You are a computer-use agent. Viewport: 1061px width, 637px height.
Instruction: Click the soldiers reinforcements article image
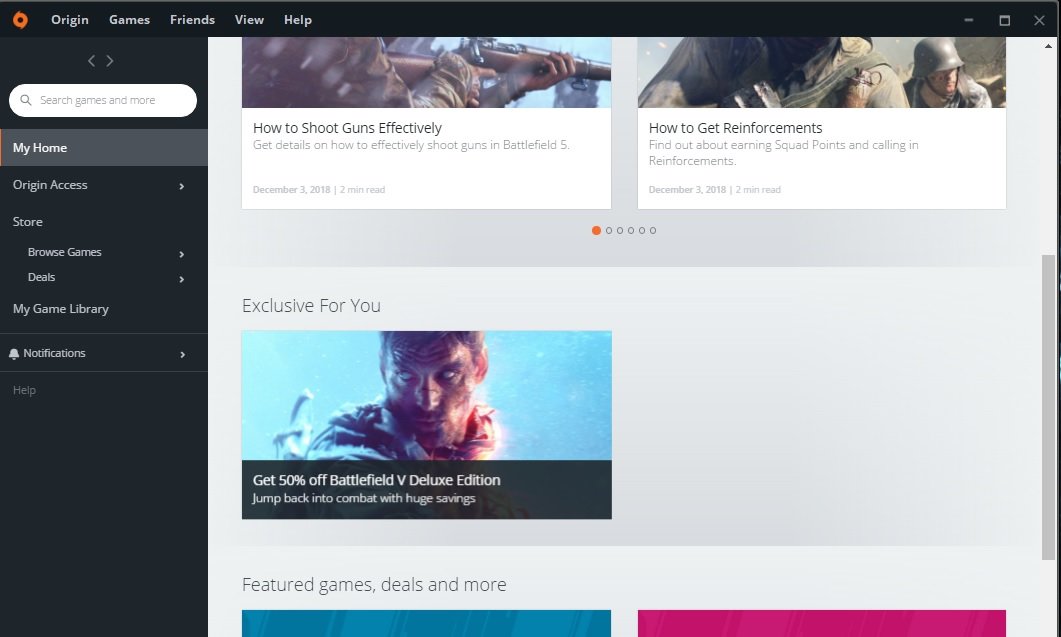(821, 72)
